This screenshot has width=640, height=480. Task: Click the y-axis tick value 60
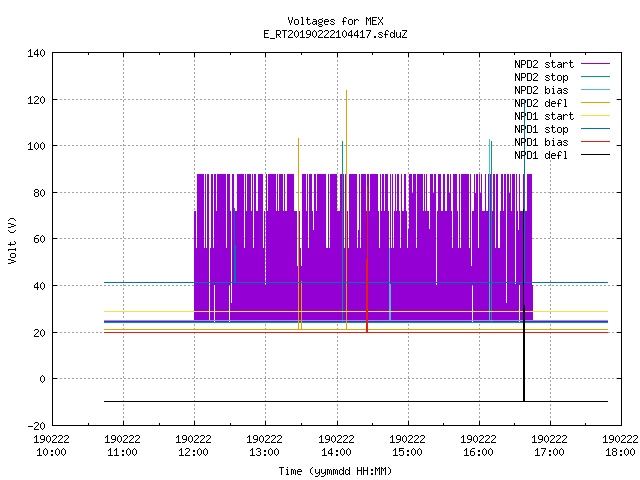(x=39, y=239)
